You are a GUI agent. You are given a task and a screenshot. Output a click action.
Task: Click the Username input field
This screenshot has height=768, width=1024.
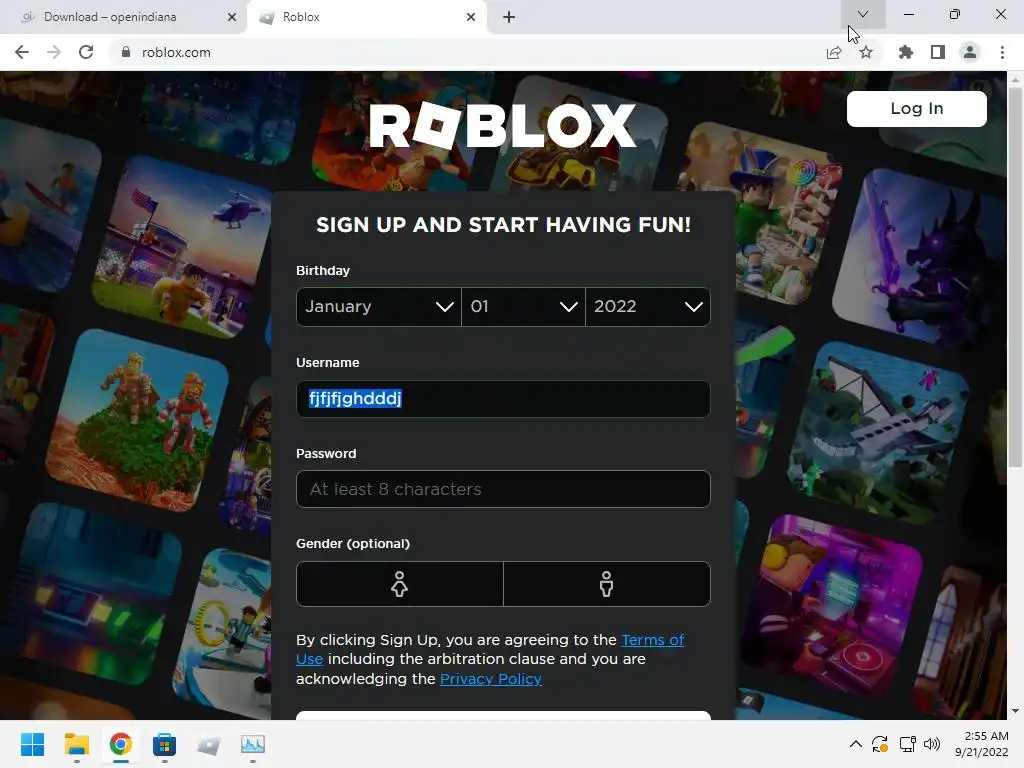[503, 399]
